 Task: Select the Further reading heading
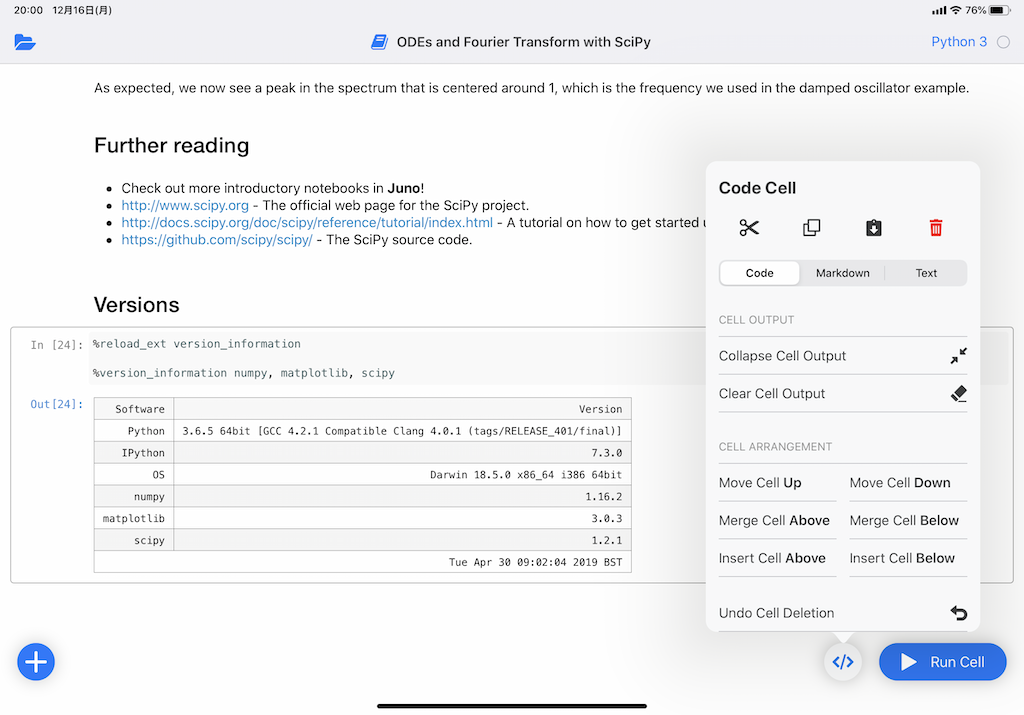[172, 146]
